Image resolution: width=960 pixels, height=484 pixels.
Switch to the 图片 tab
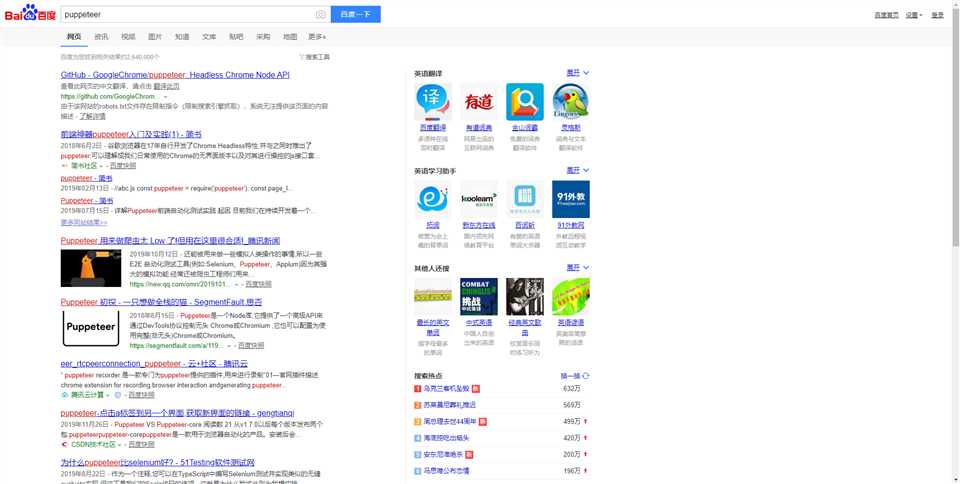(155, 37)
